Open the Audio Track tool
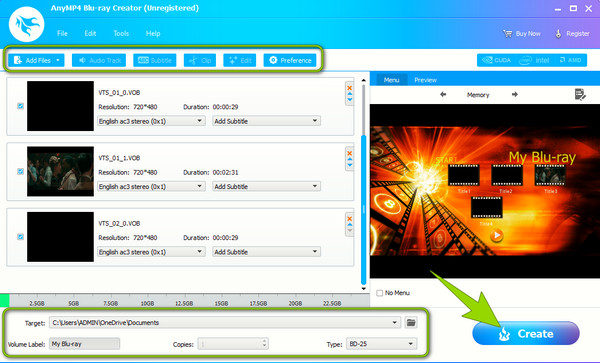The height and width of the screenshot is (363, 600). 99,60
